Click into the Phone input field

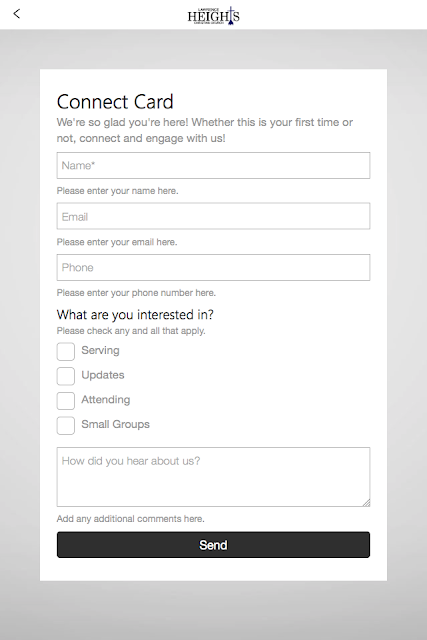click(x=213, y=267)
